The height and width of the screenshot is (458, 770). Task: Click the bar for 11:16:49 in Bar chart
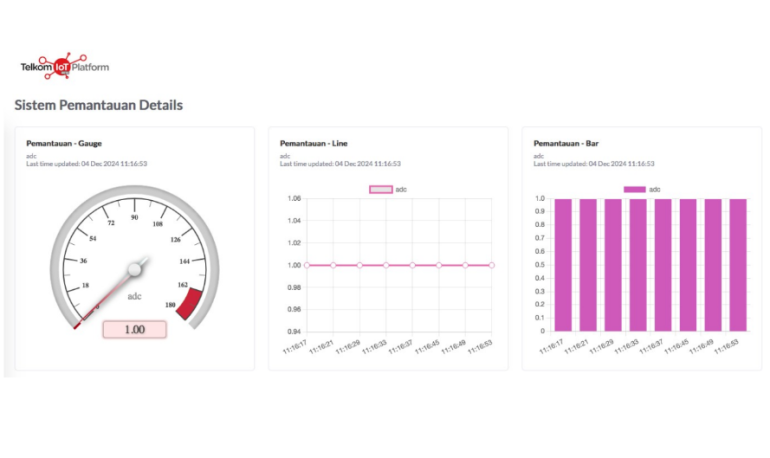coord(713,265)
